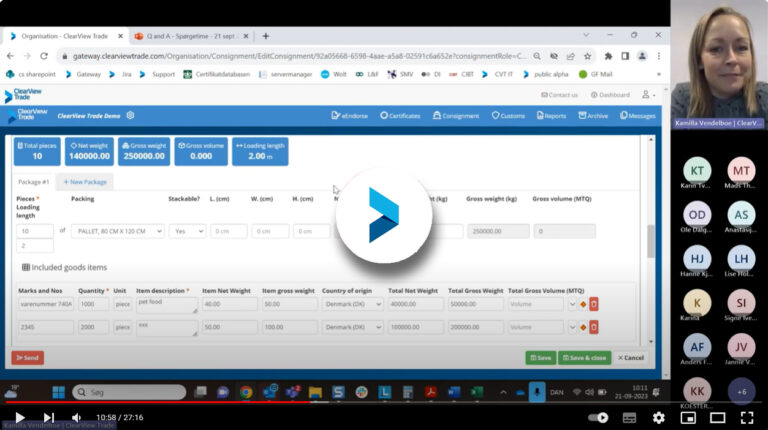Image resolution: width=768 pixels, height=430 pixels.
Task: Open the PALLET 80 CM X 120 CM packing dropdown
Action: click(118, 231)
